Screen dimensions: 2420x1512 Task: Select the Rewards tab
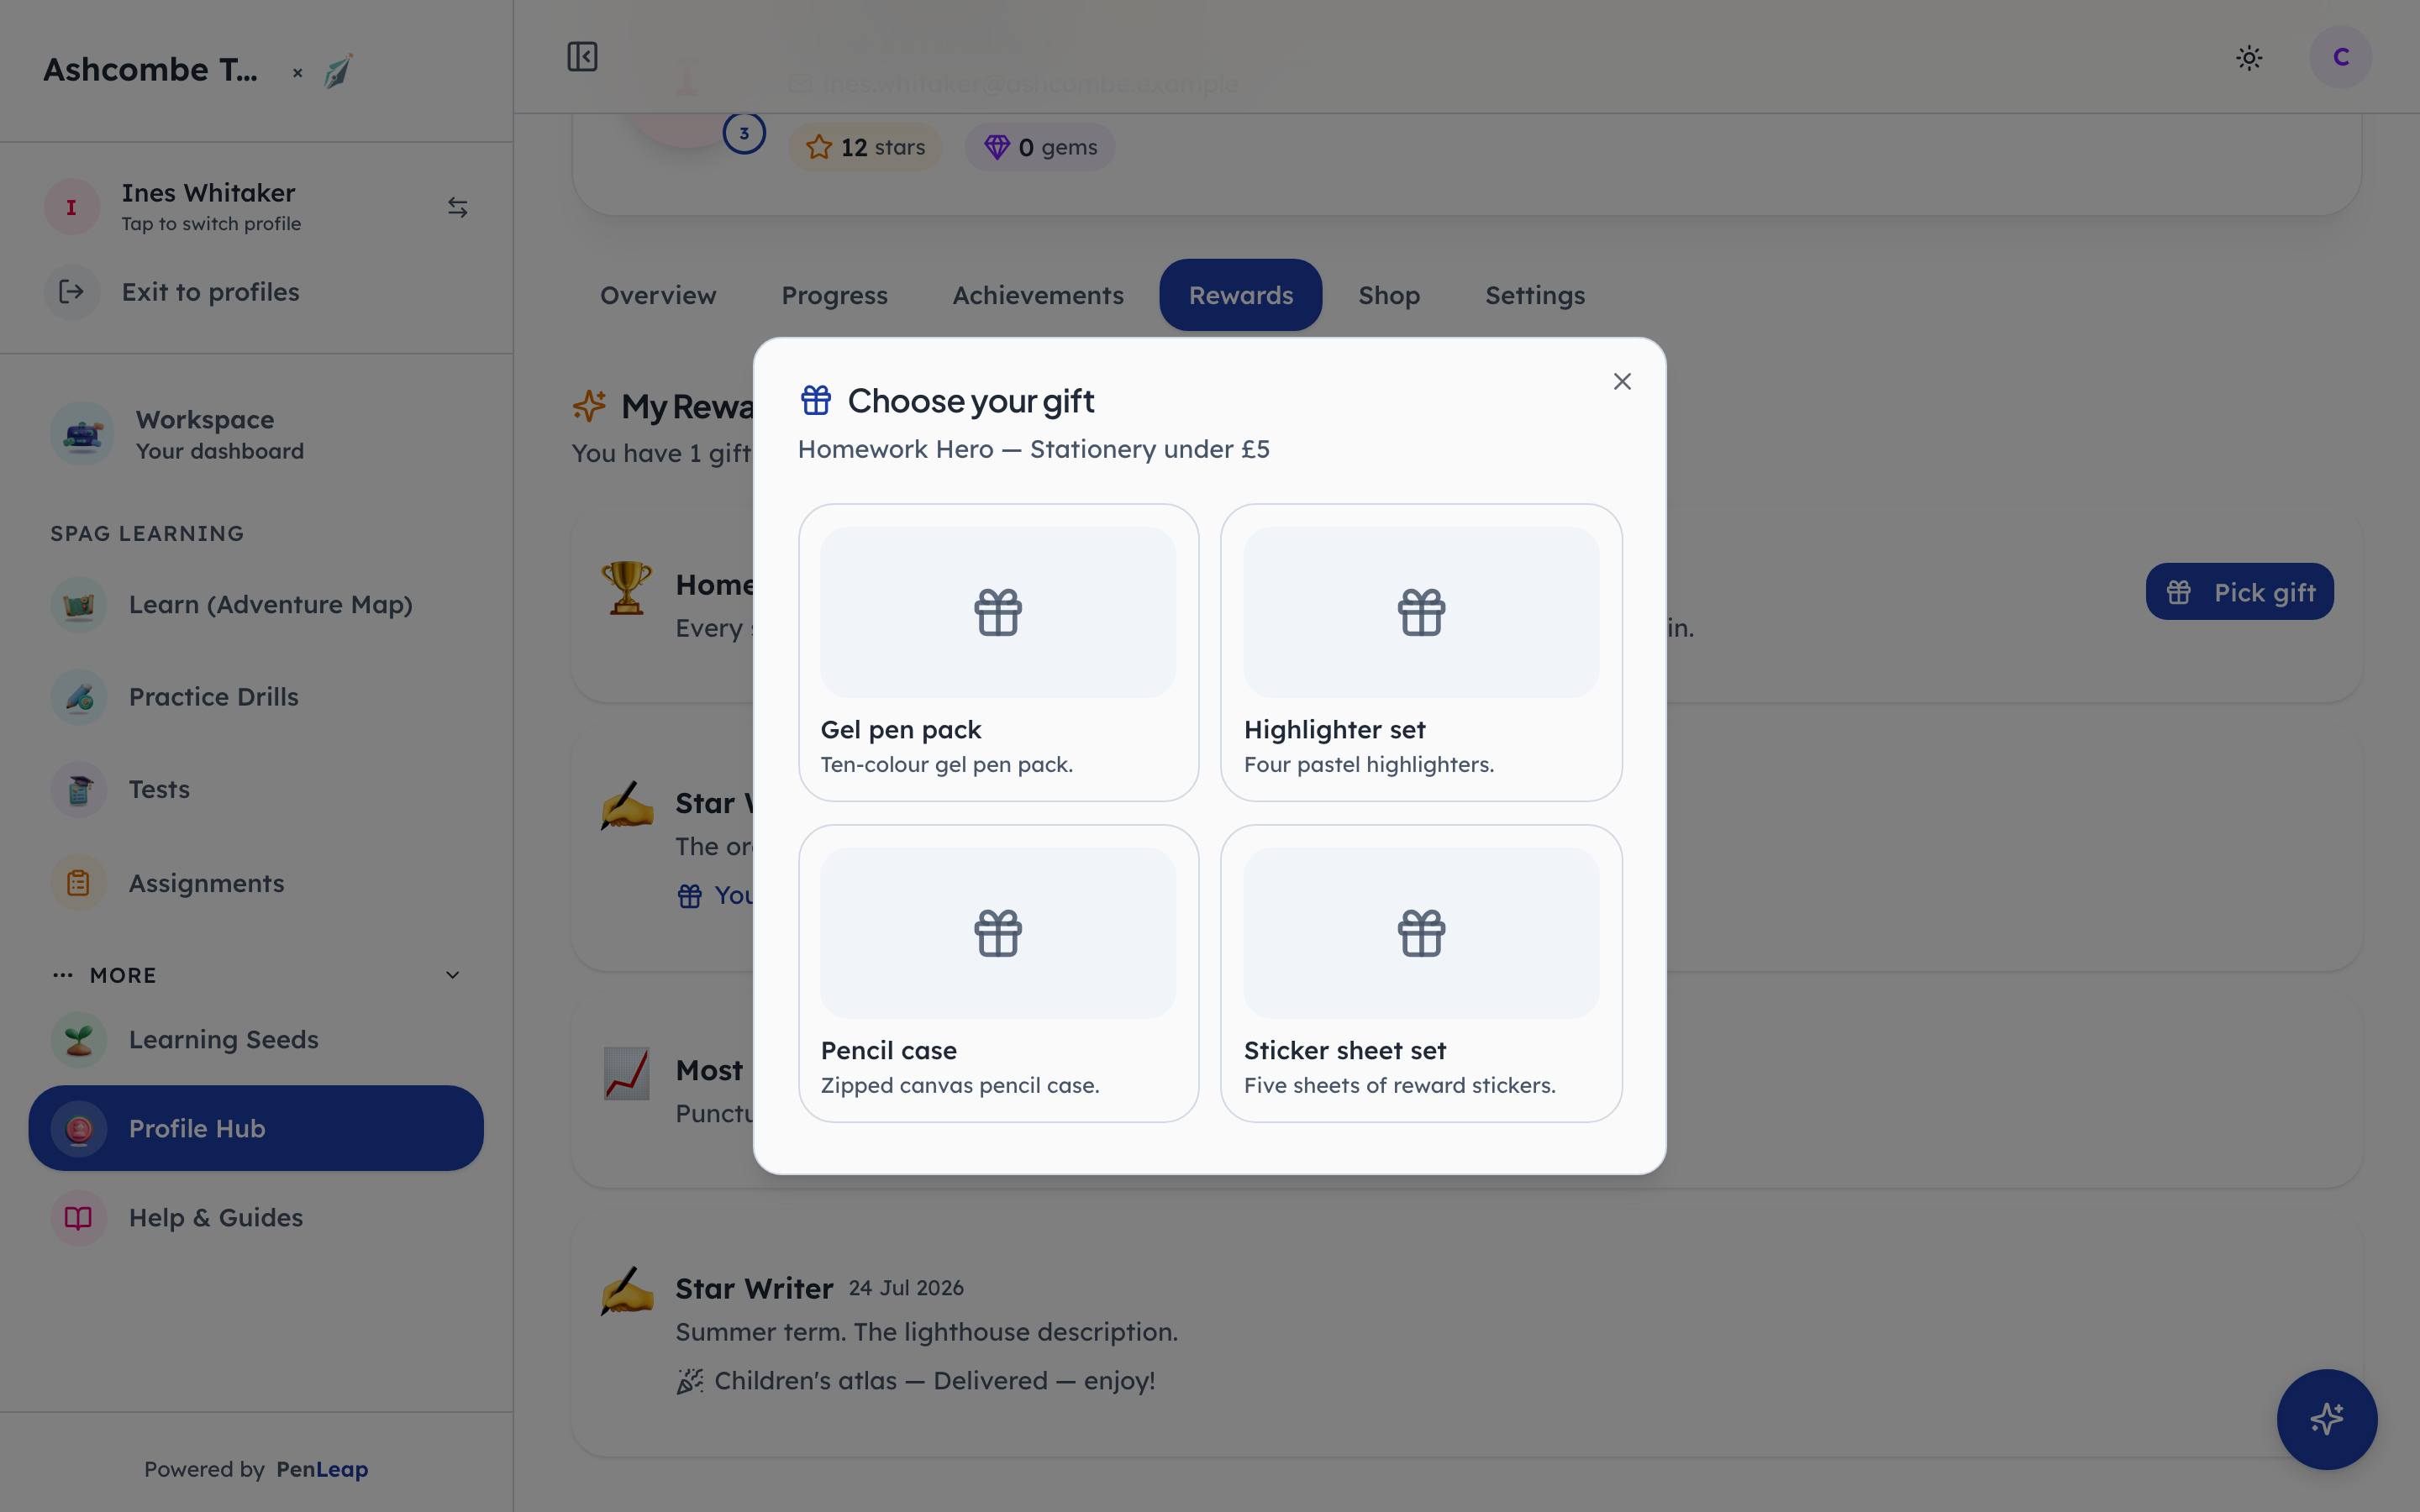click(x=1241, y=295)
